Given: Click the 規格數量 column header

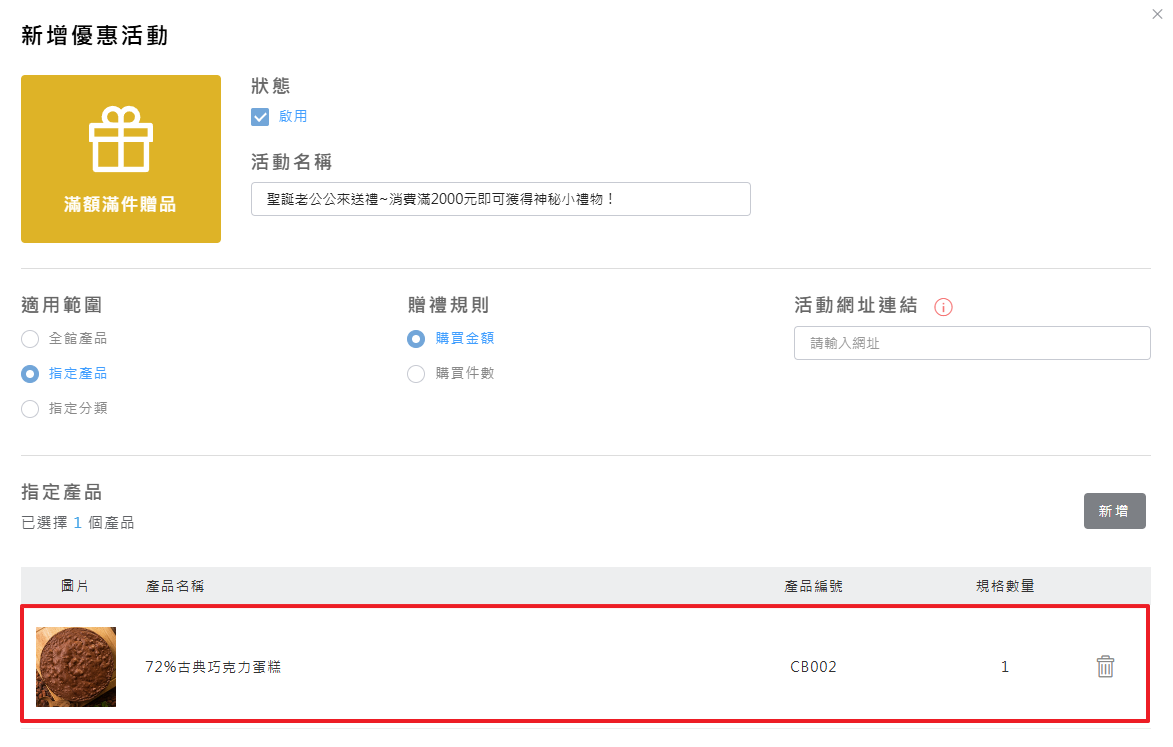Looking at the screenshot, I should [x=1005, y=586].
